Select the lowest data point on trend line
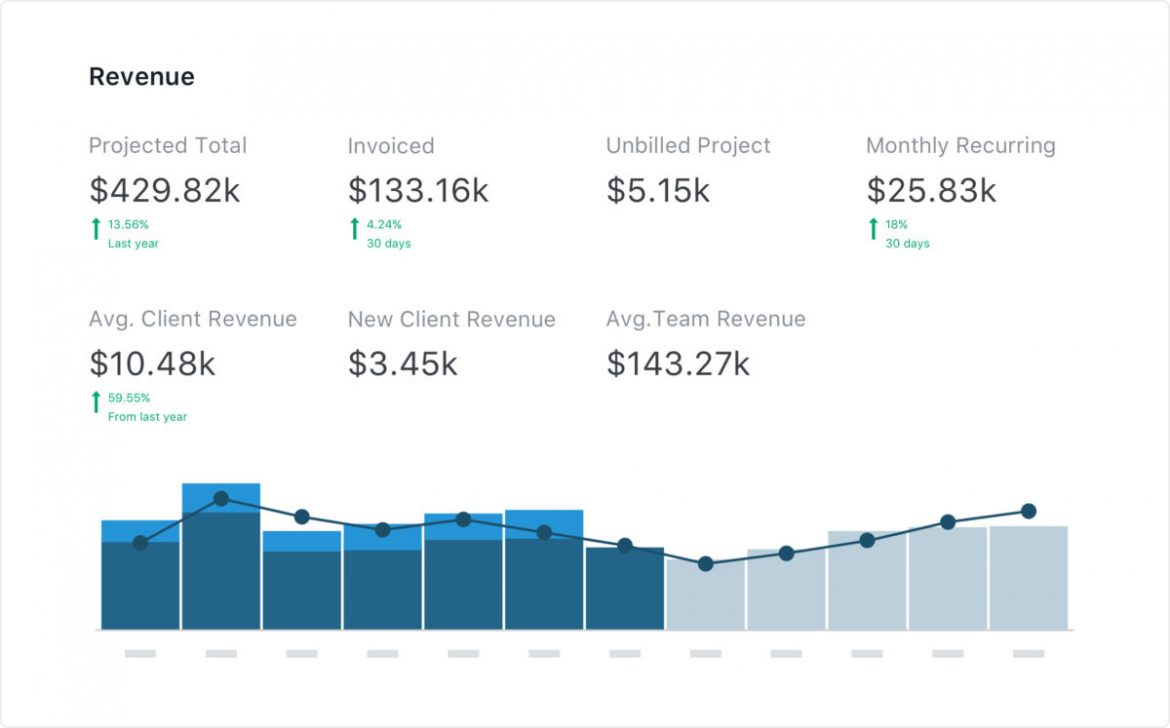The image size is (1170, 728). (705, 564)
